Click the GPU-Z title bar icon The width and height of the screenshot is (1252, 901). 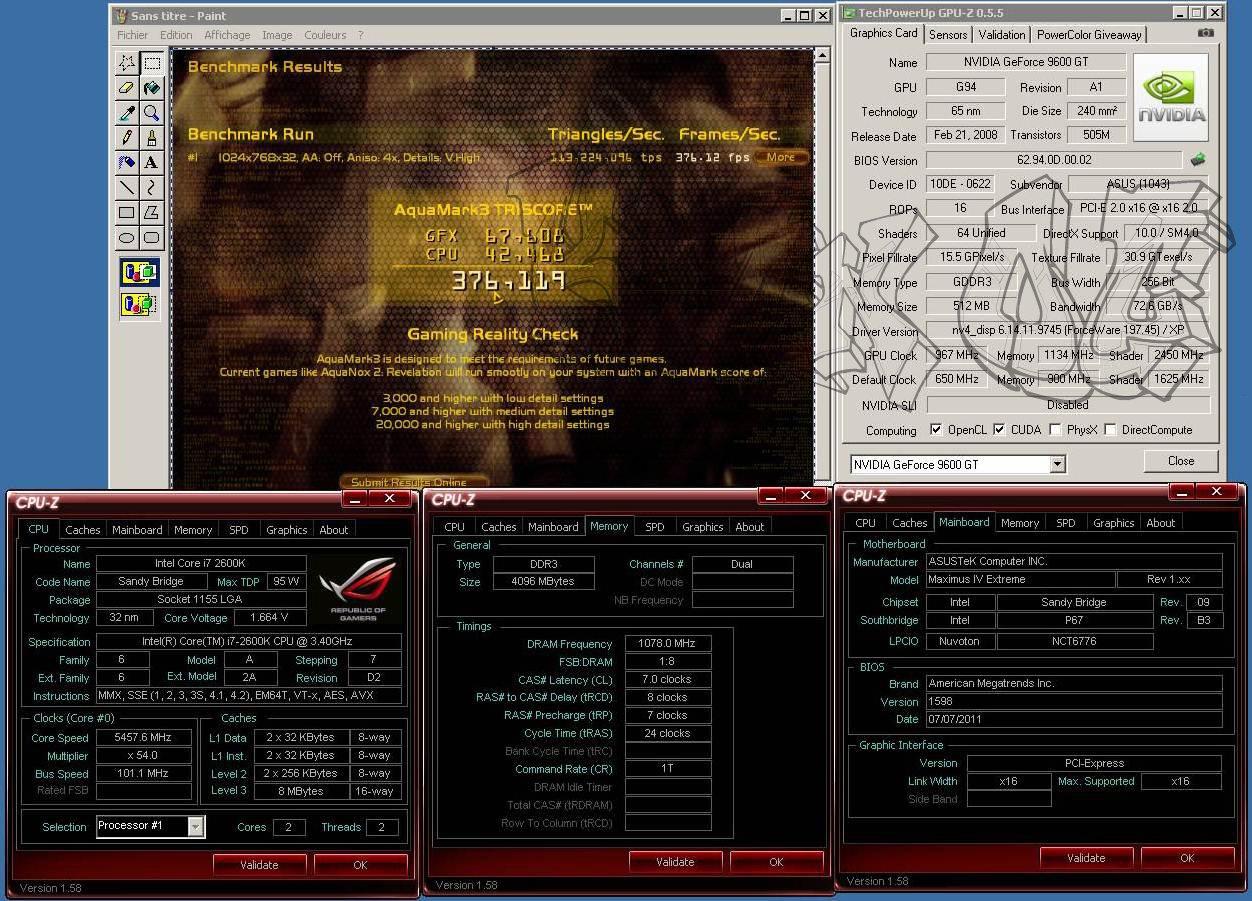click(x=850, y=13)
